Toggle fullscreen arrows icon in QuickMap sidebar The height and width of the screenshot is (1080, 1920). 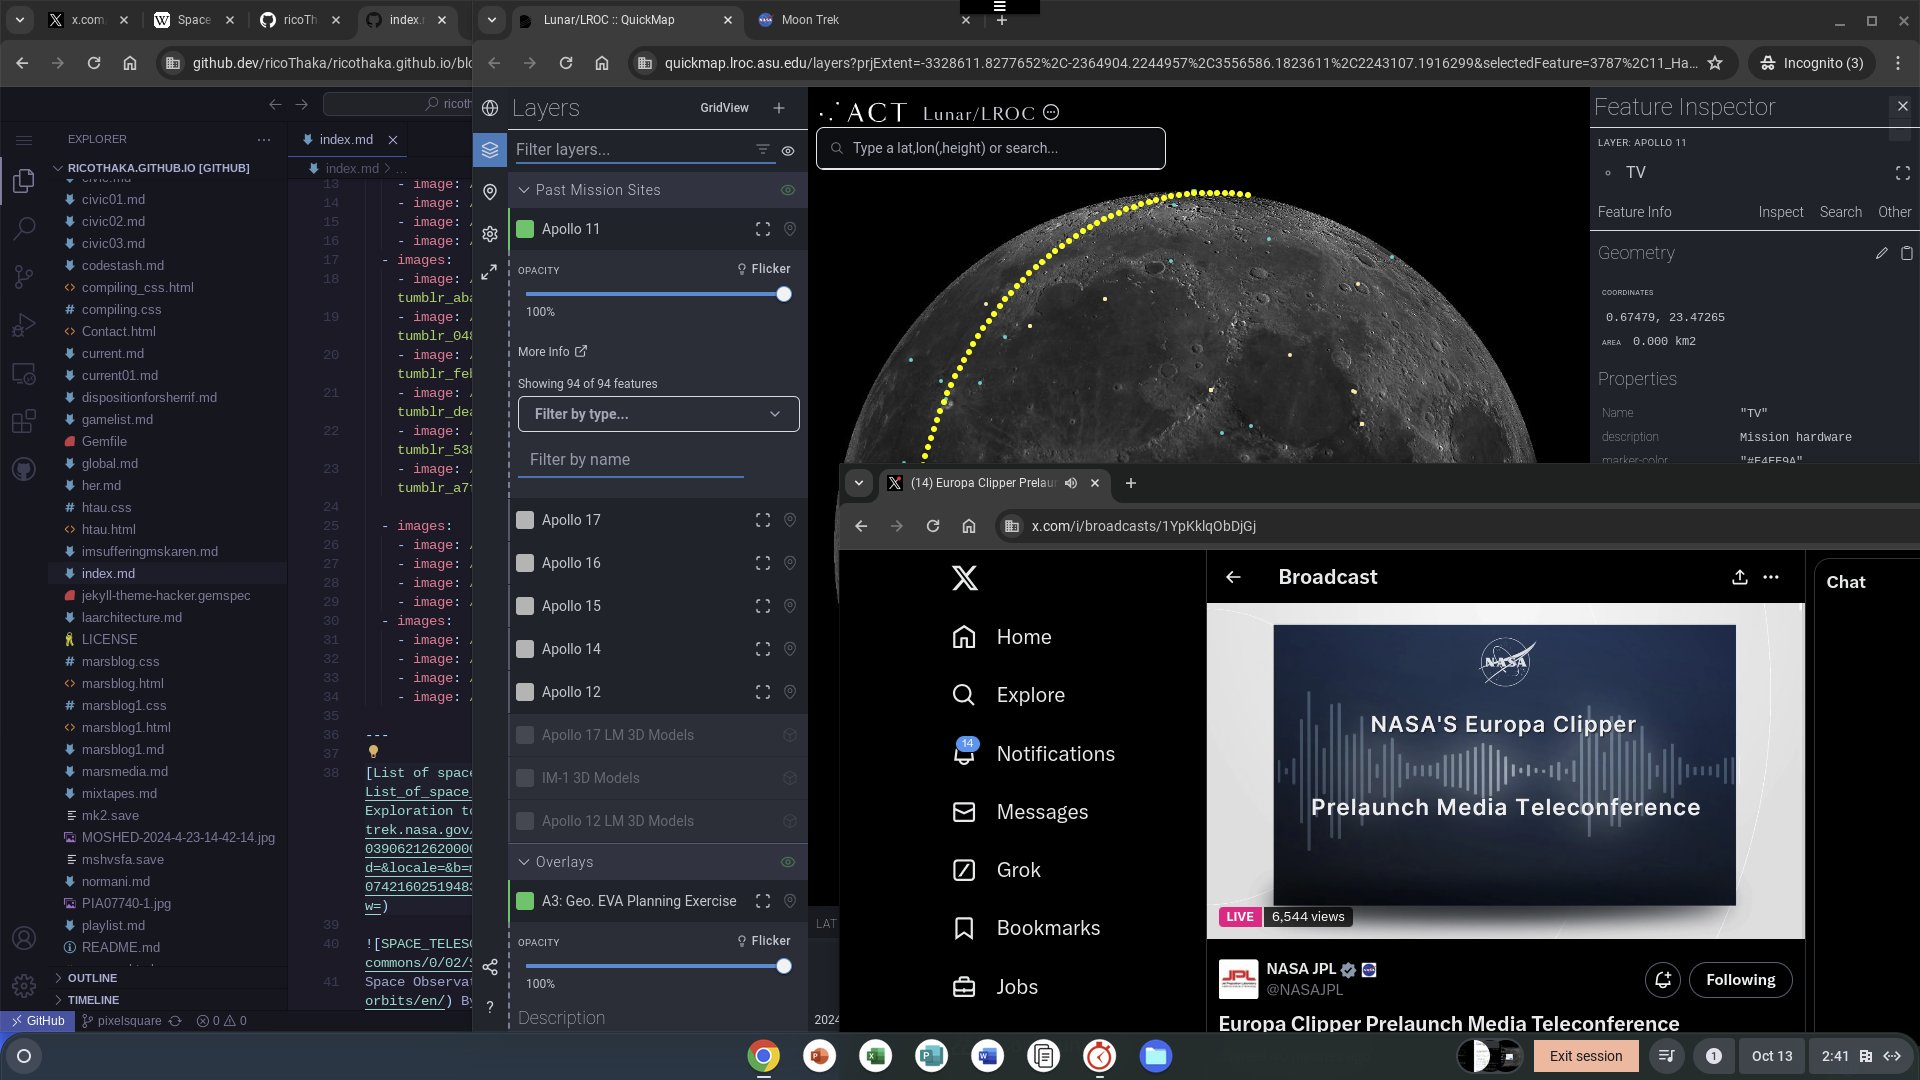click(490, 272)
